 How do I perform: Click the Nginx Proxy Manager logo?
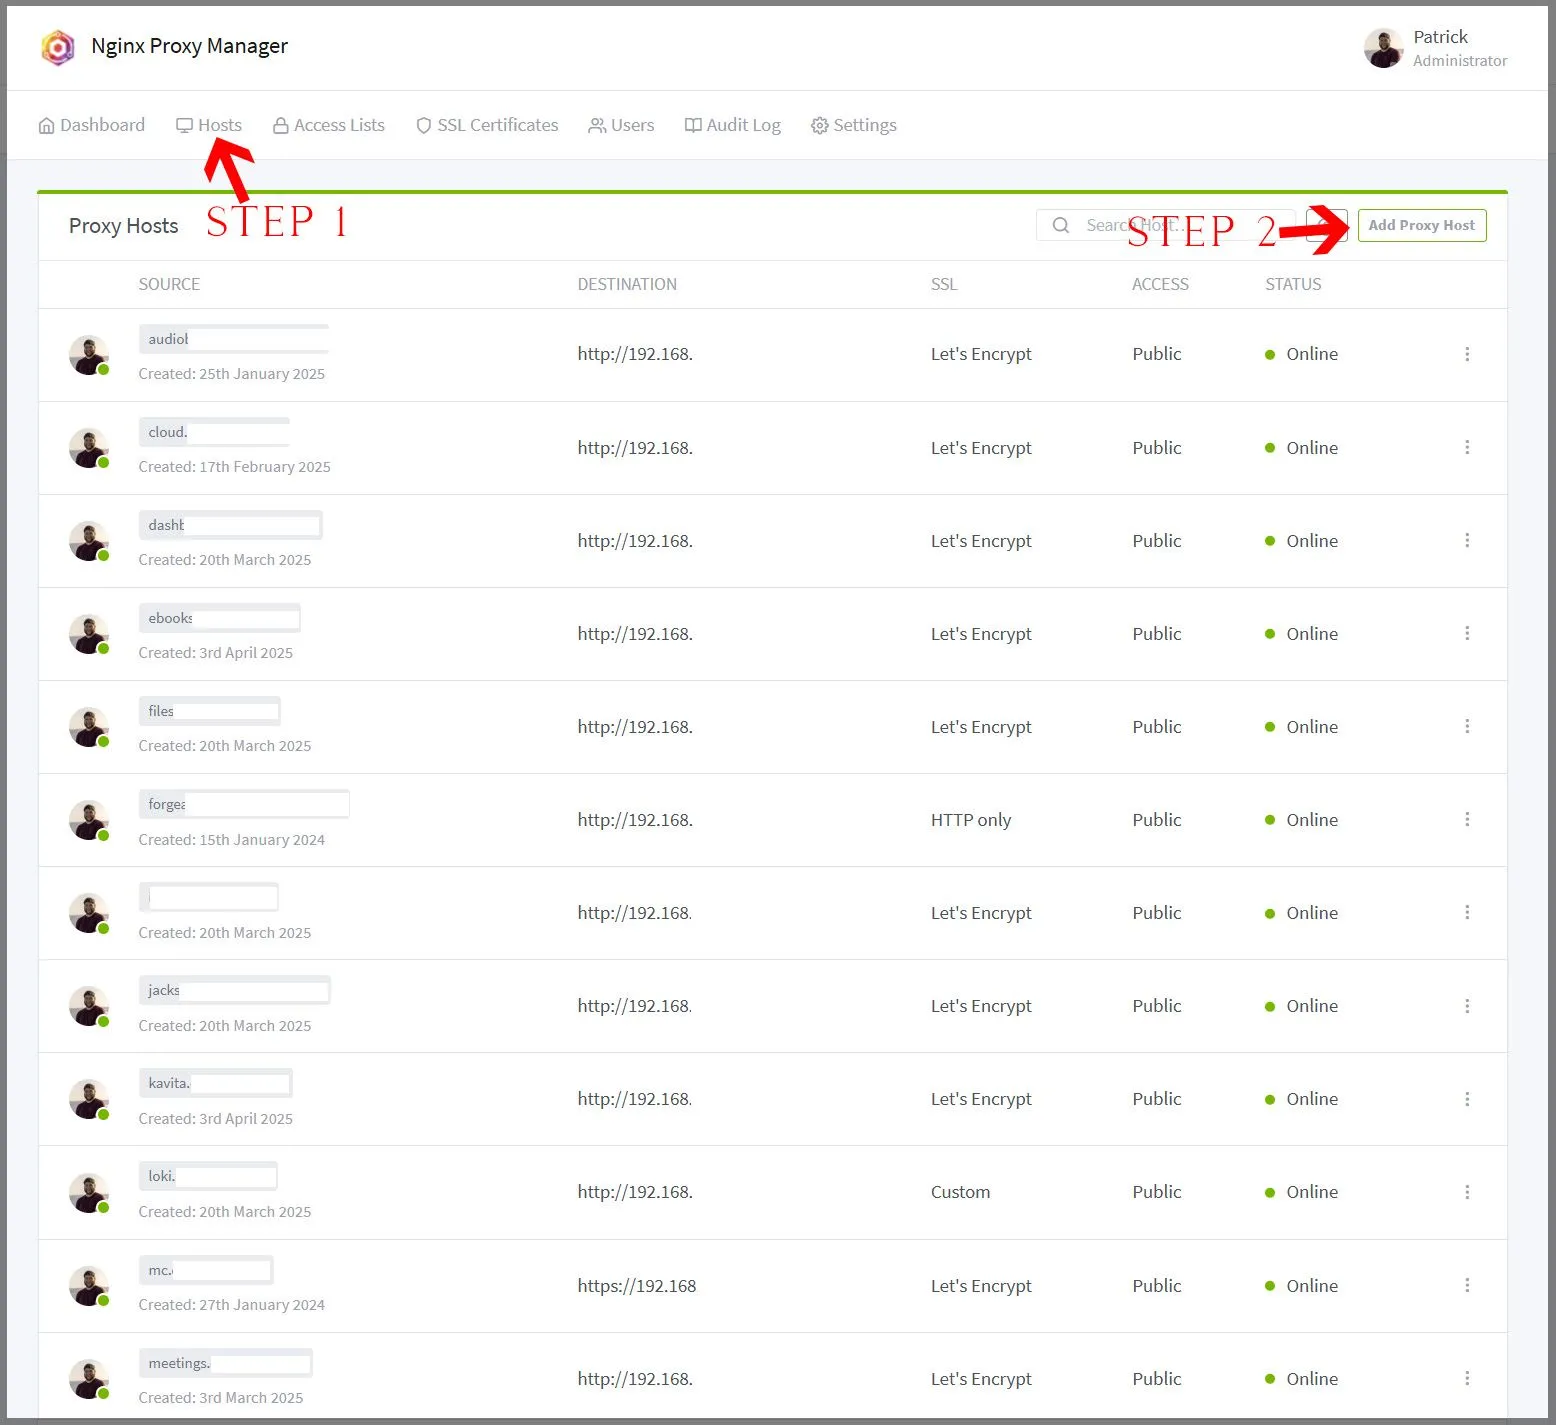[57, 46]
